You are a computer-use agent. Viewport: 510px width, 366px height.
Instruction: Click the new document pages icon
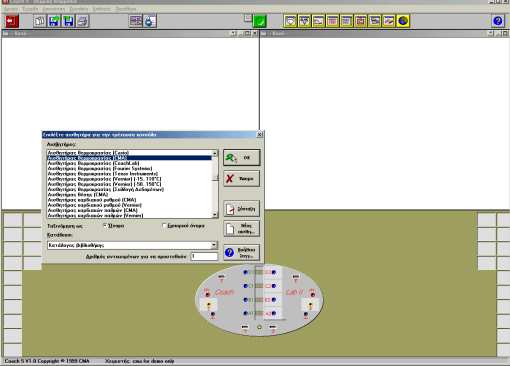(40, 21)
